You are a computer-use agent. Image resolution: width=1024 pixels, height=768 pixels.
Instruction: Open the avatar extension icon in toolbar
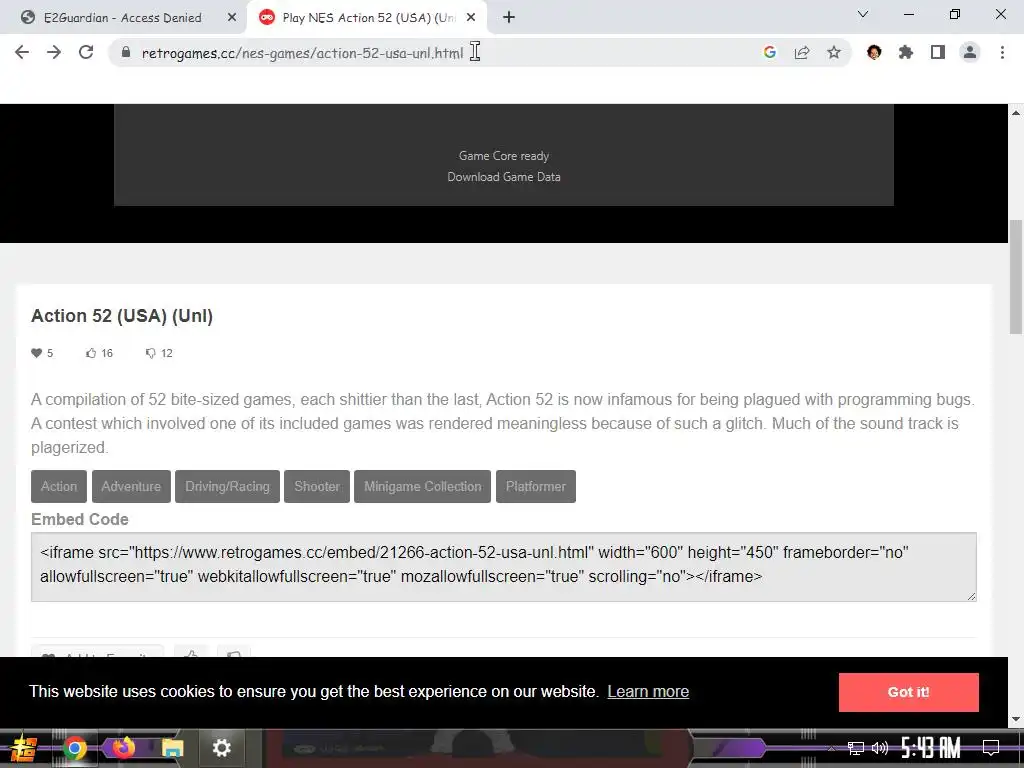click(x=874, y=52)
